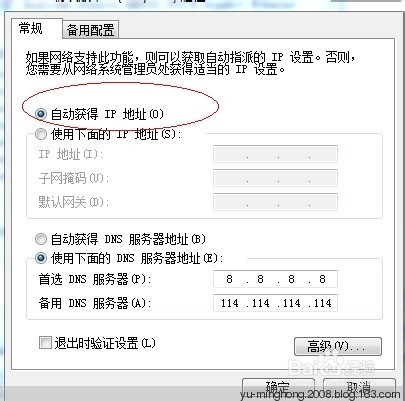405x401 pixels.
Task: Click the 退出时验证设置 label text
Action: tap(105, 343)
